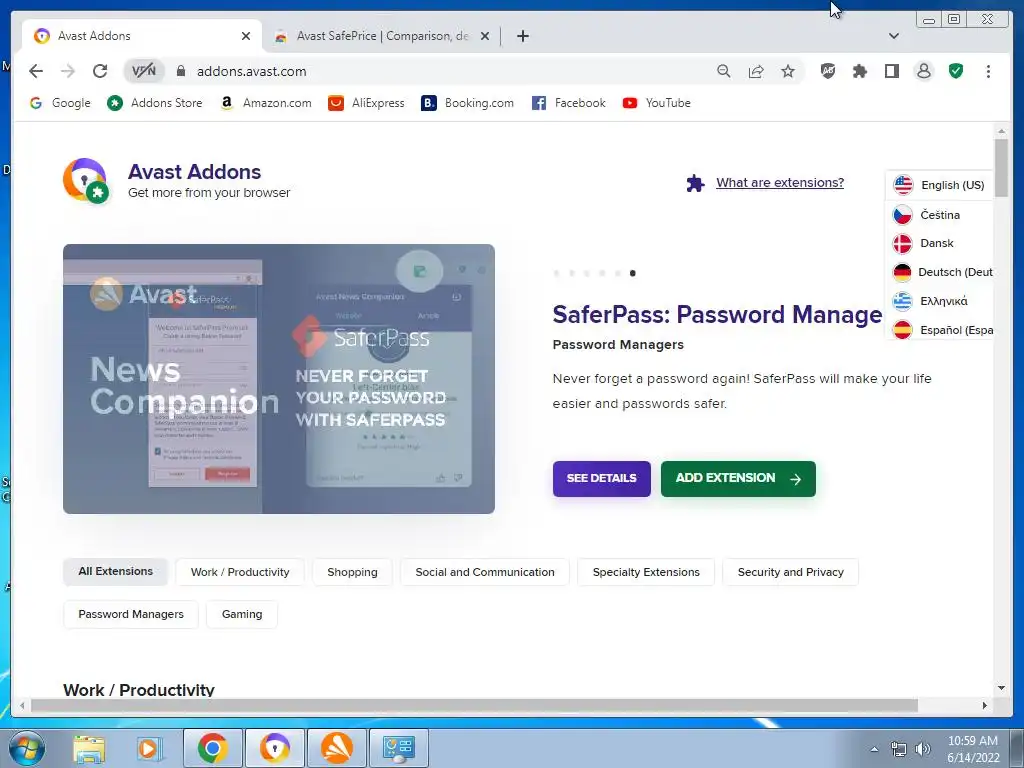Viewport: 1024px width, 768px height.
Task: Open the Facebook bookmark
Action: pyautogui.click(x=568, y=103)
